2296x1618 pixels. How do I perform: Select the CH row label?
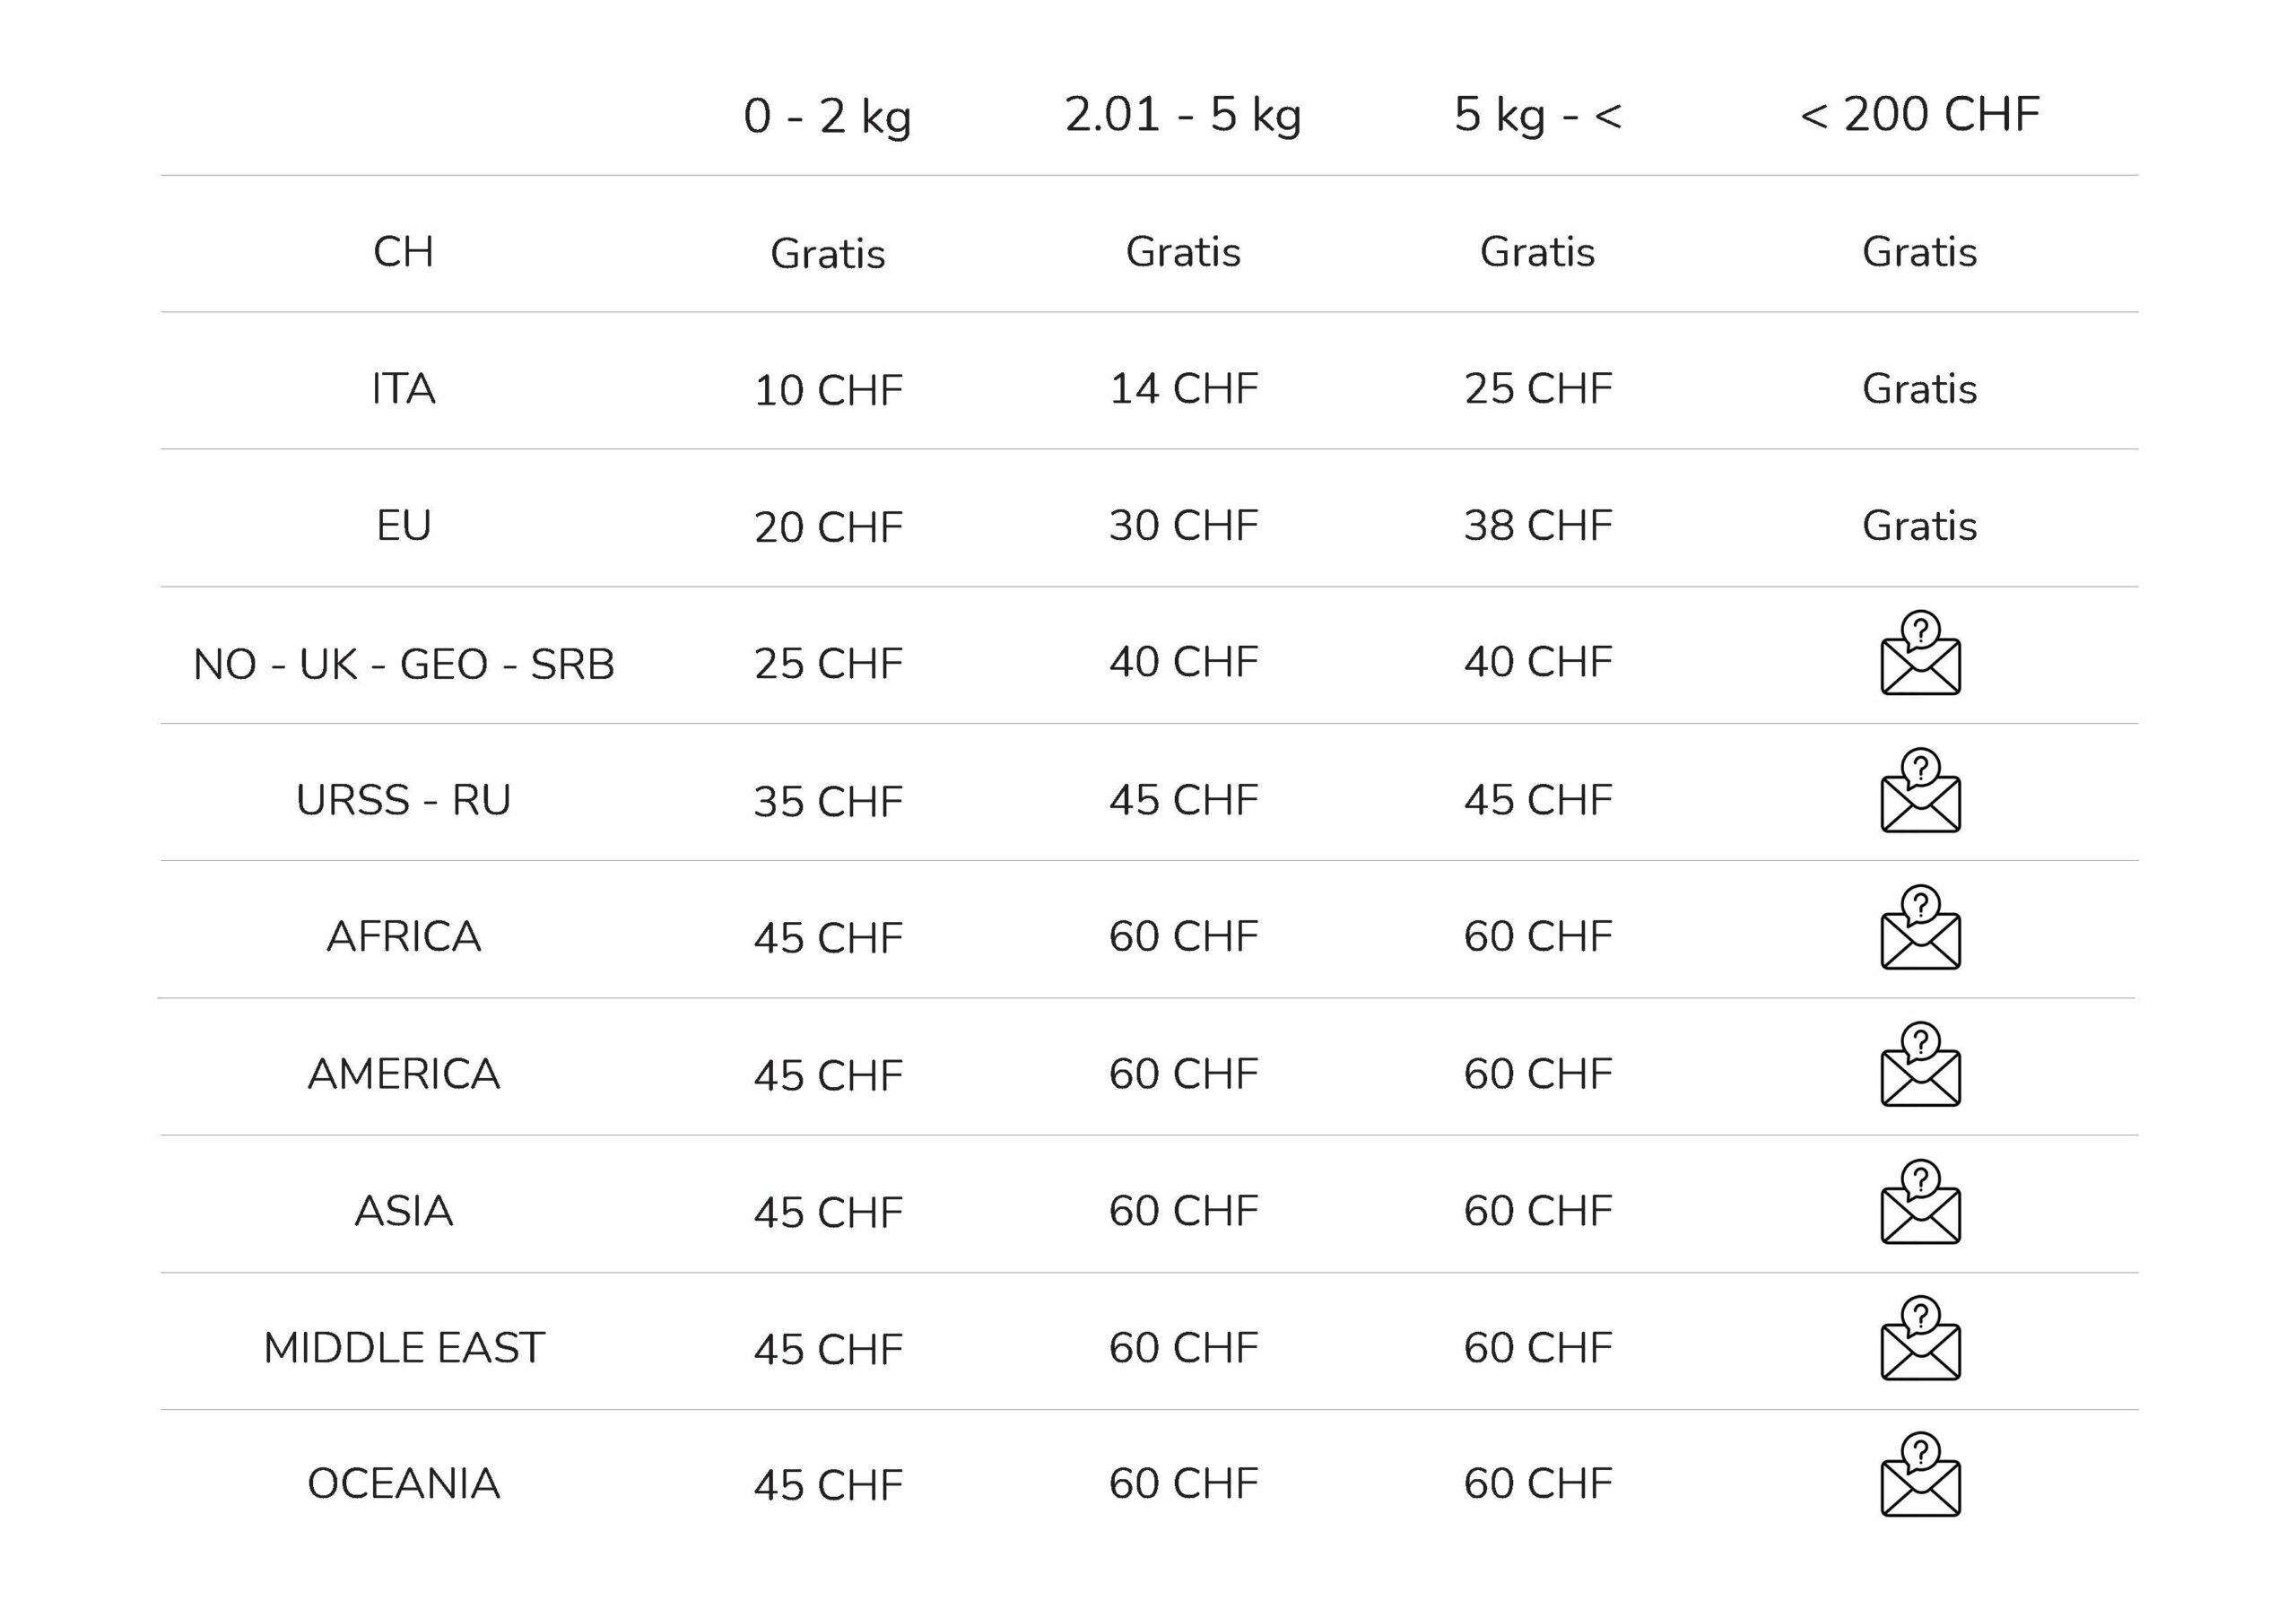pos(404,251)
